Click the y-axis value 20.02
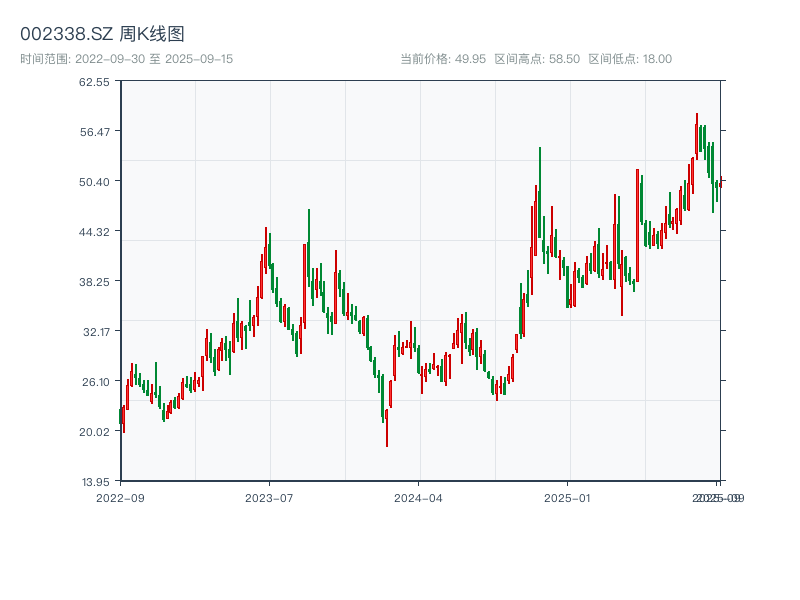 tap(94, 432)
